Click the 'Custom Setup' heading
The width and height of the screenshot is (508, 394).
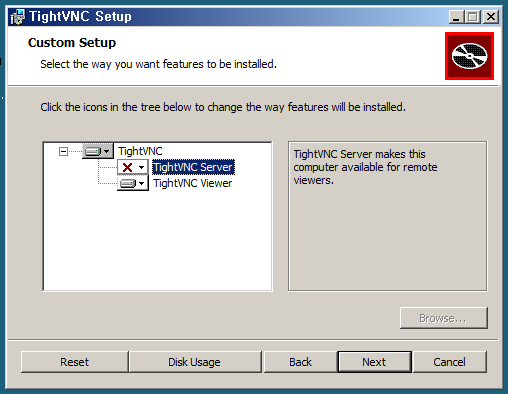(x=72, y=43)
